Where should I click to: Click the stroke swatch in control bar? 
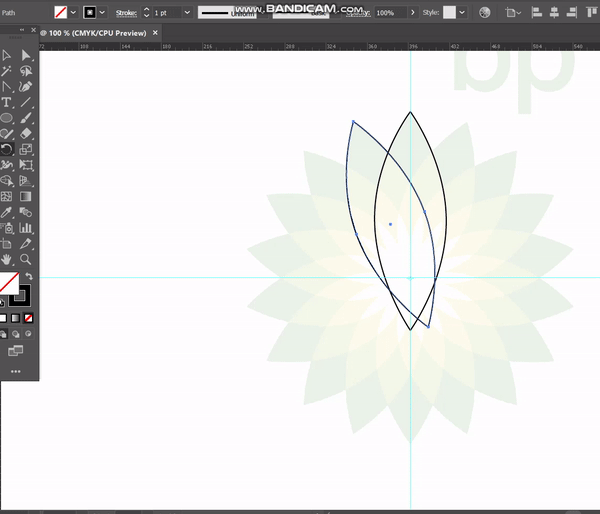[x=90, y=13]
